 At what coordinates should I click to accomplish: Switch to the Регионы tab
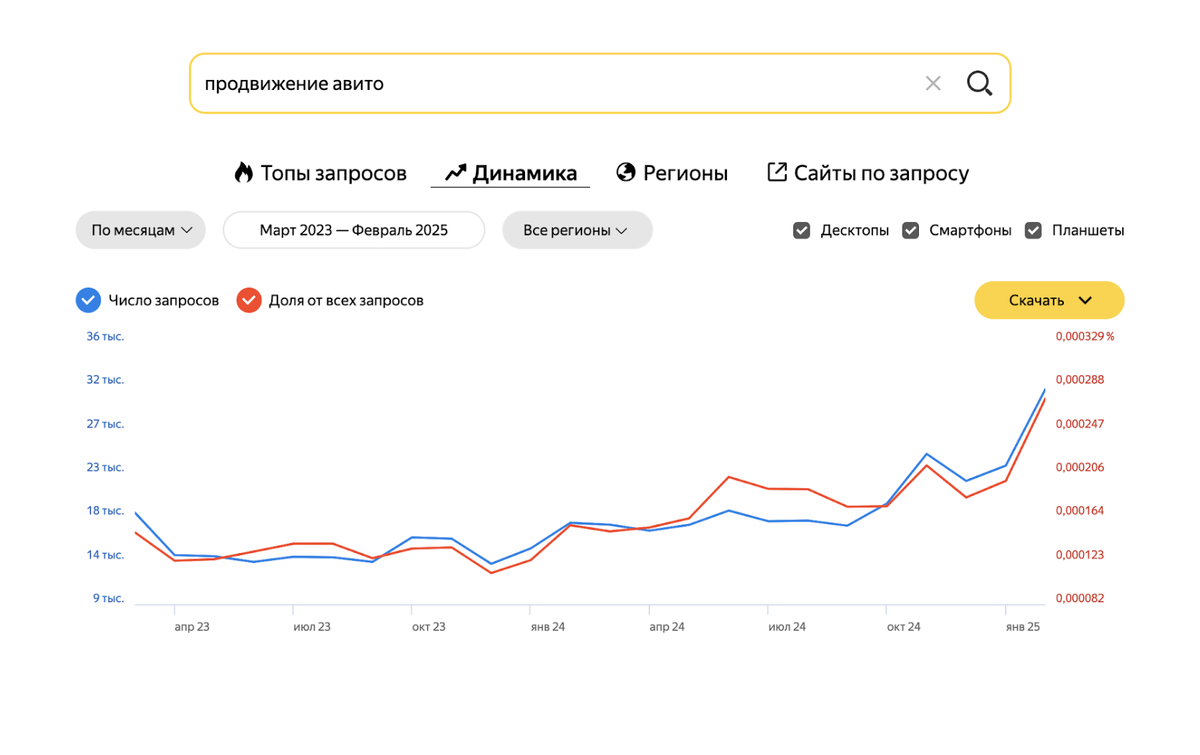point(672,173)
